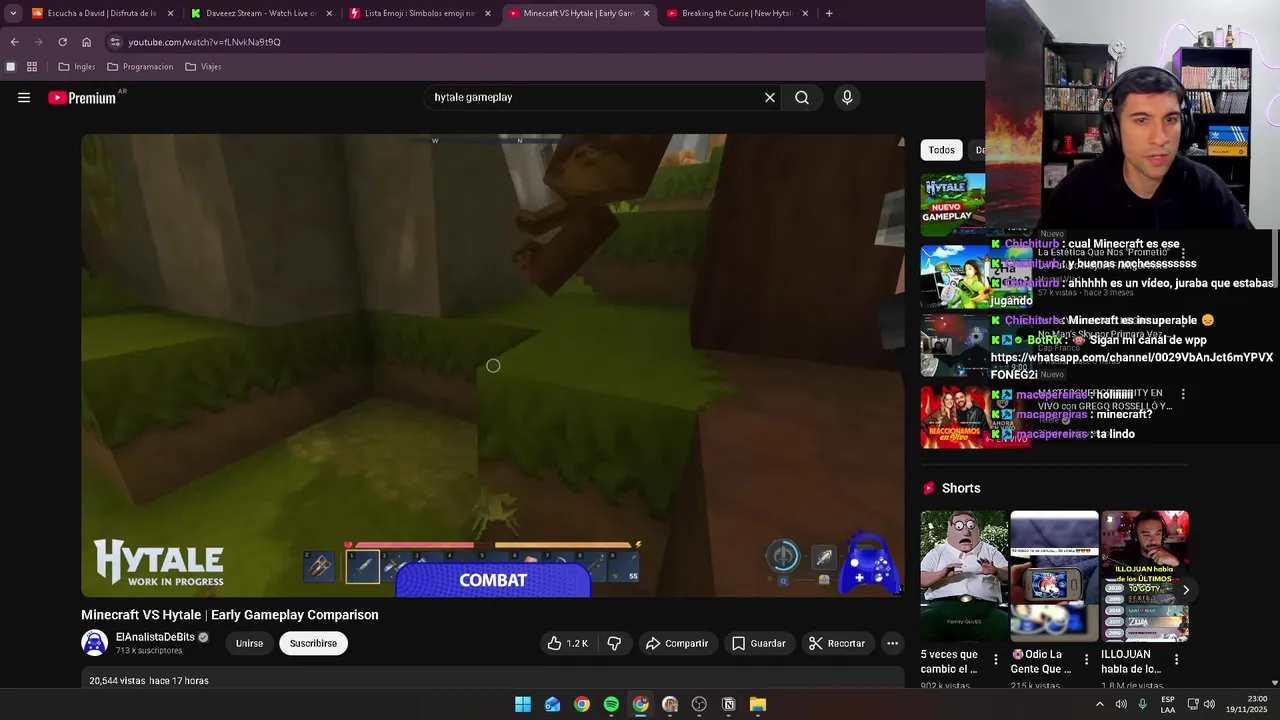Open the ILLOJUAN short thumbnail
The height and width of the screenshot is (720, 1280).
(1144, 576)
